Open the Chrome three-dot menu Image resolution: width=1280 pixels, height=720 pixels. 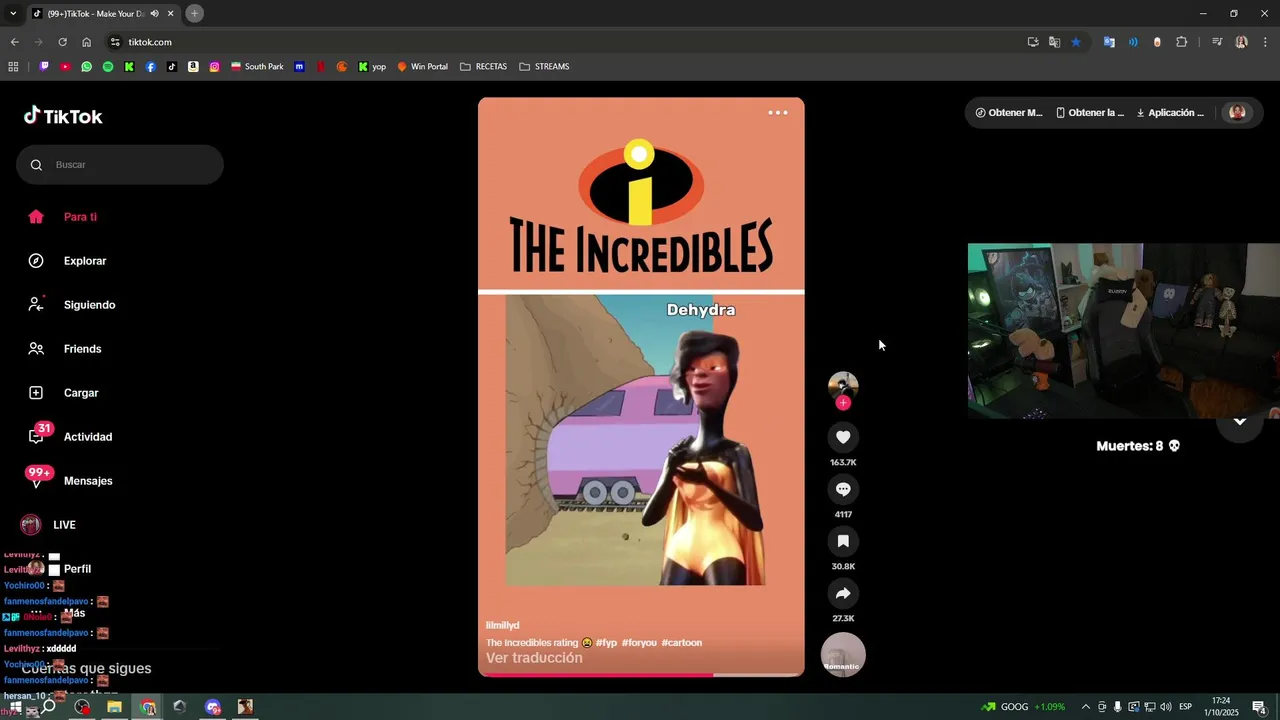1264,42
